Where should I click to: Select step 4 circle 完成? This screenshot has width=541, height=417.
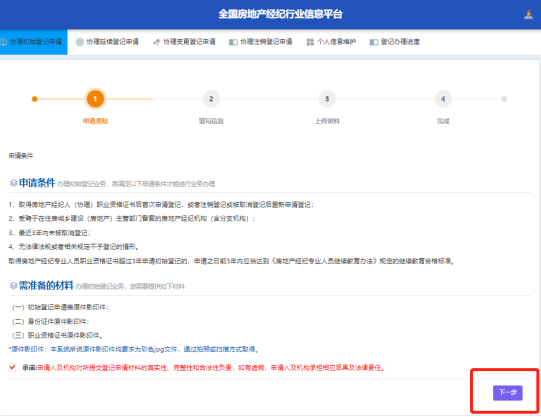click(443, 99)
